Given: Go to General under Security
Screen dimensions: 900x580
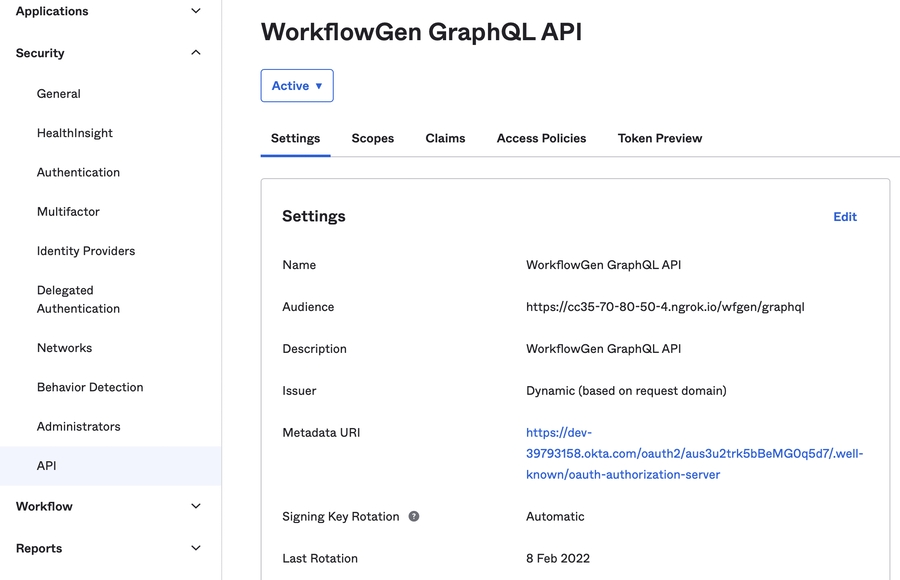Looking at the screenshot, I should tap(59, 94).
